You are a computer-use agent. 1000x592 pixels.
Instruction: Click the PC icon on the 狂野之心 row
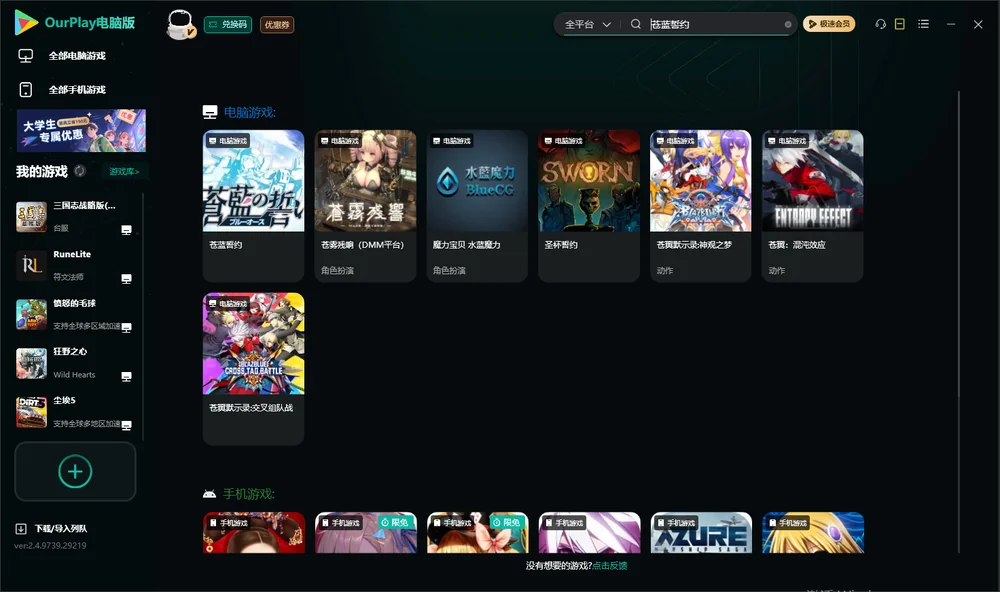tap(126, 376)
